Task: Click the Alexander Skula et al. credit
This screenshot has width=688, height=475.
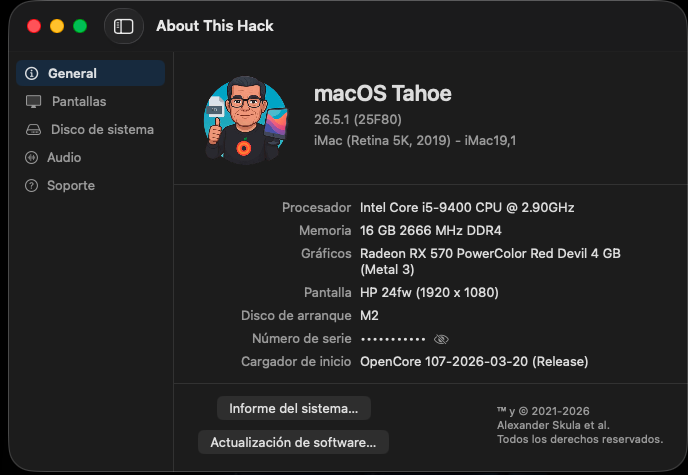Action: pos(553,425)
